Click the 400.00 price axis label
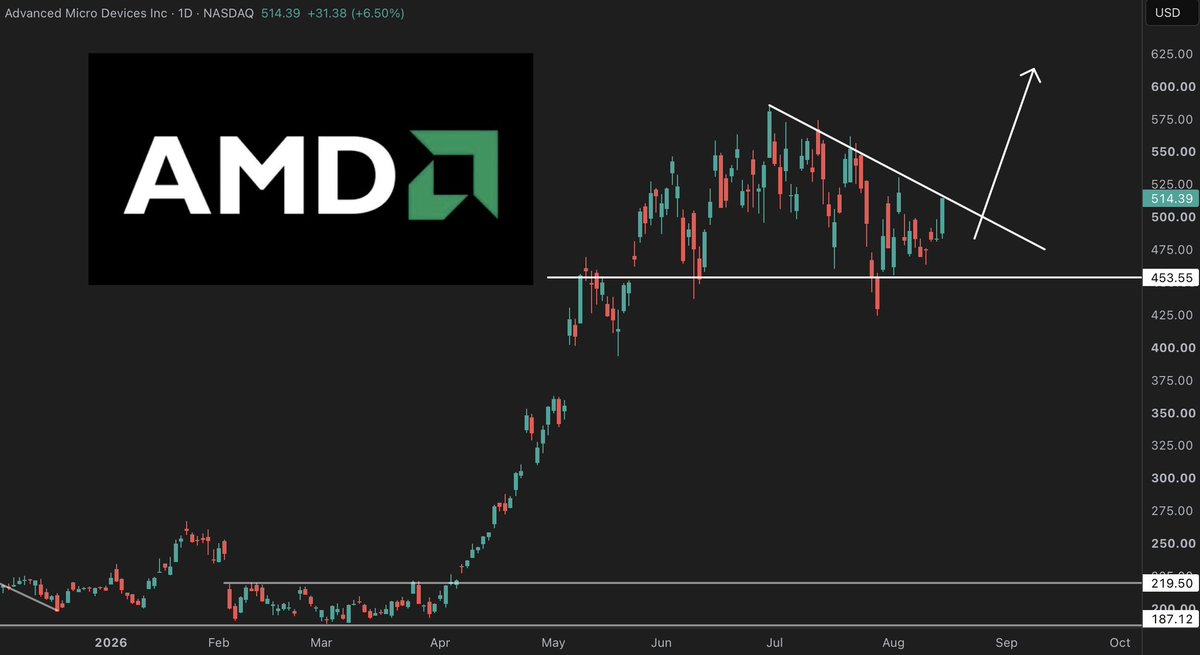The width and height of the screenshot is (1200, 655). coord(1173,348)
